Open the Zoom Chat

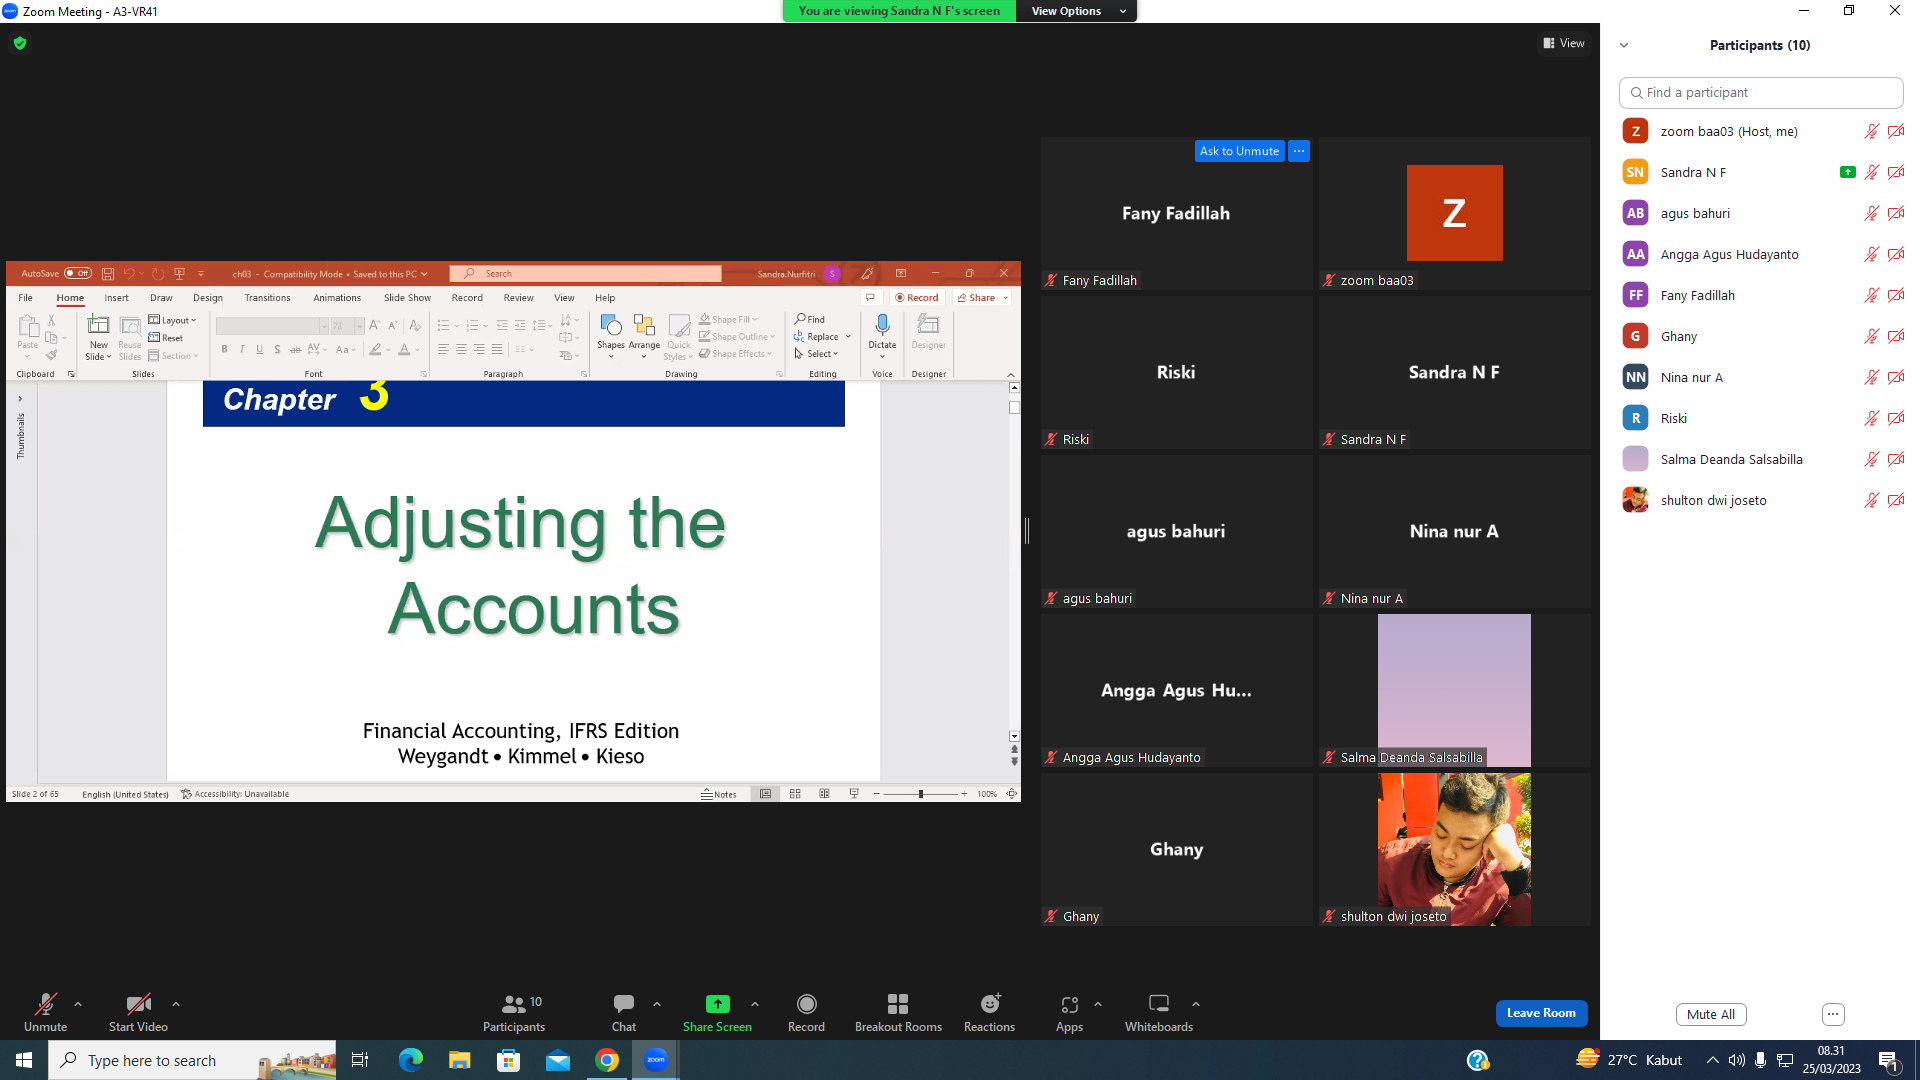pos(624,1012)
